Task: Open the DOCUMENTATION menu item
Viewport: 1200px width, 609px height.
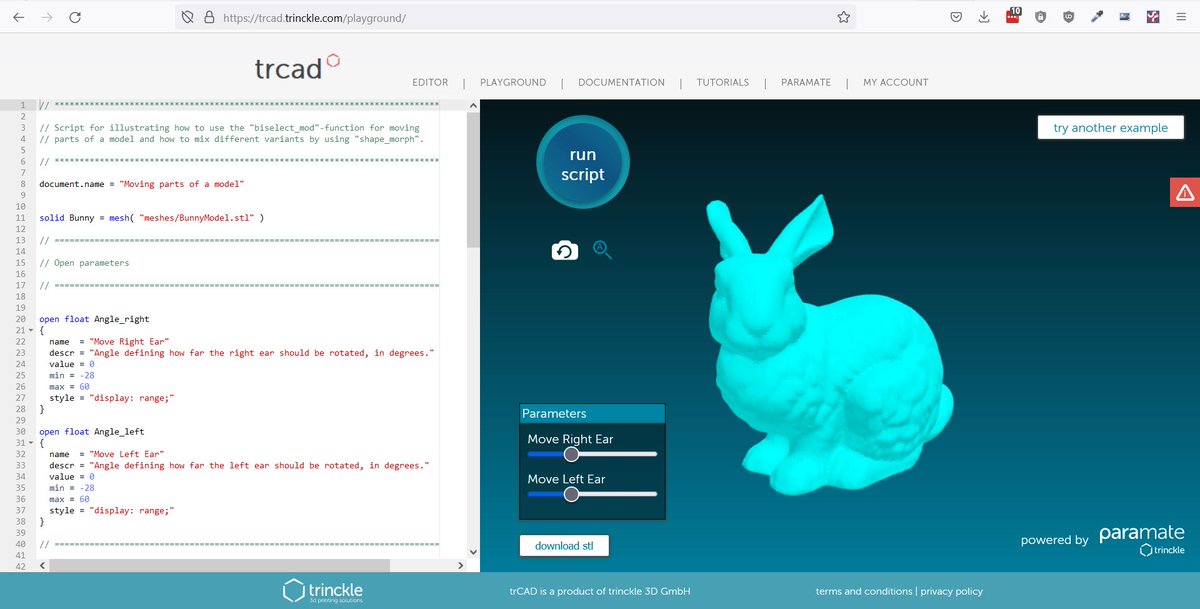Action: tap(621, 82)
